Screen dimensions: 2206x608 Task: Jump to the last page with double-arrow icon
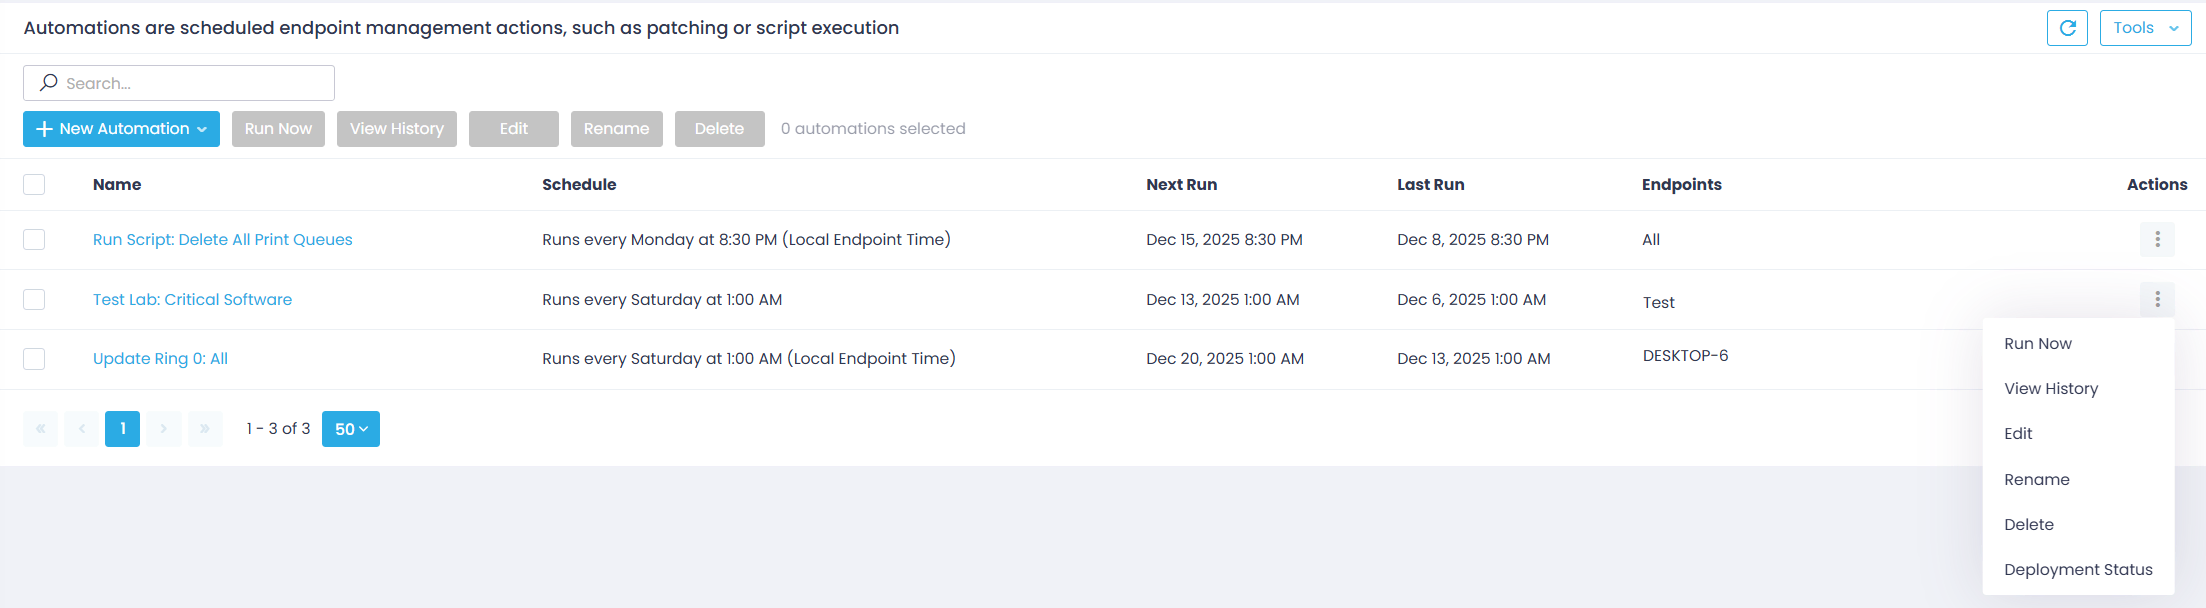pos(205,428)
